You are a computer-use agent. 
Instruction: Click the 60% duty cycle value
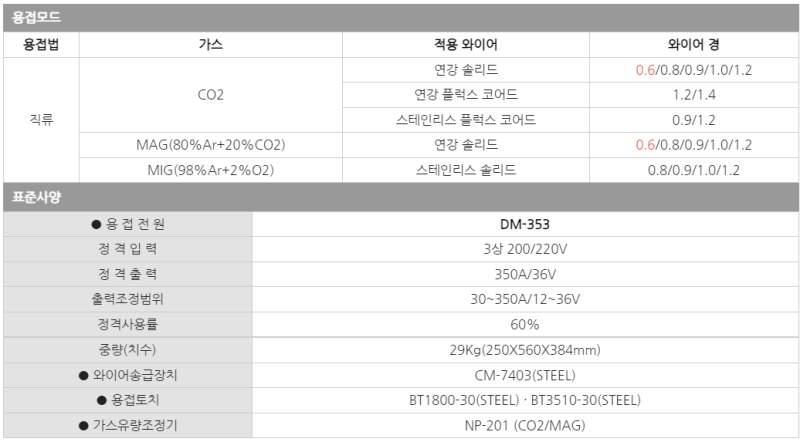(x=525, y=324)
